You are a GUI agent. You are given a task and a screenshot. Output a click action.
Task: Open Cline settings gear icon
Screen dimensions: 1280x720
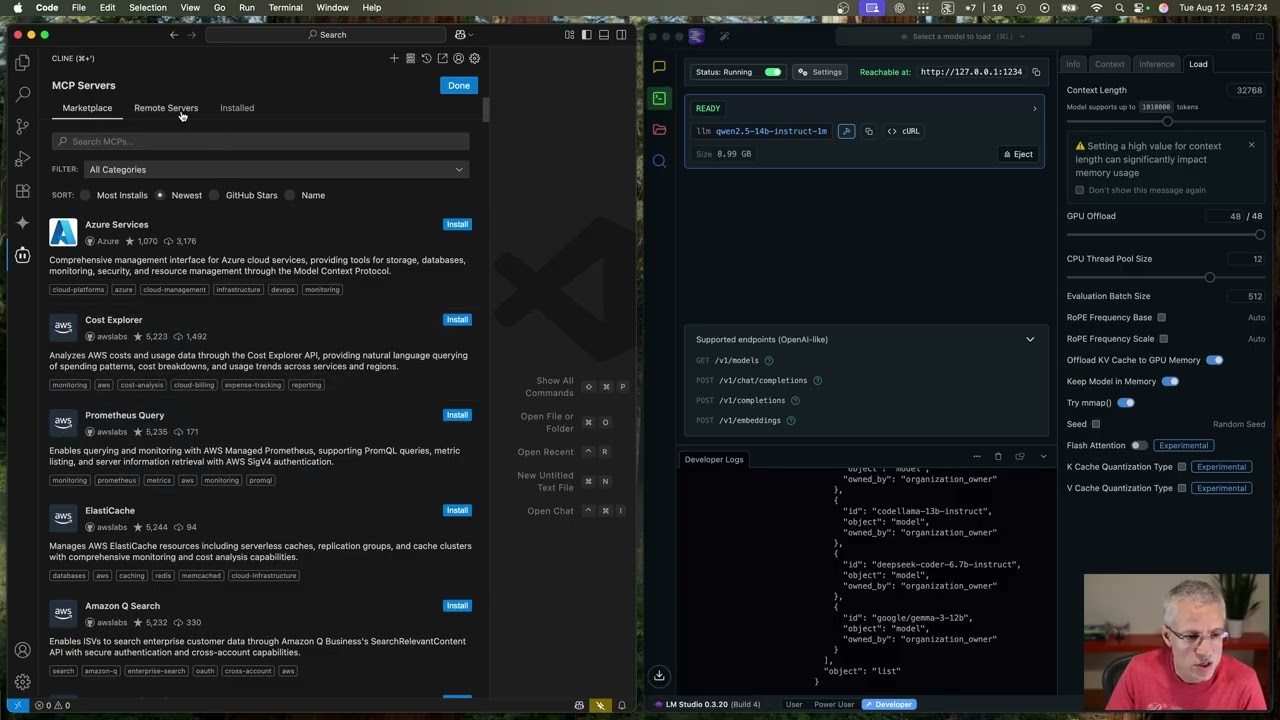pos(474,59)
